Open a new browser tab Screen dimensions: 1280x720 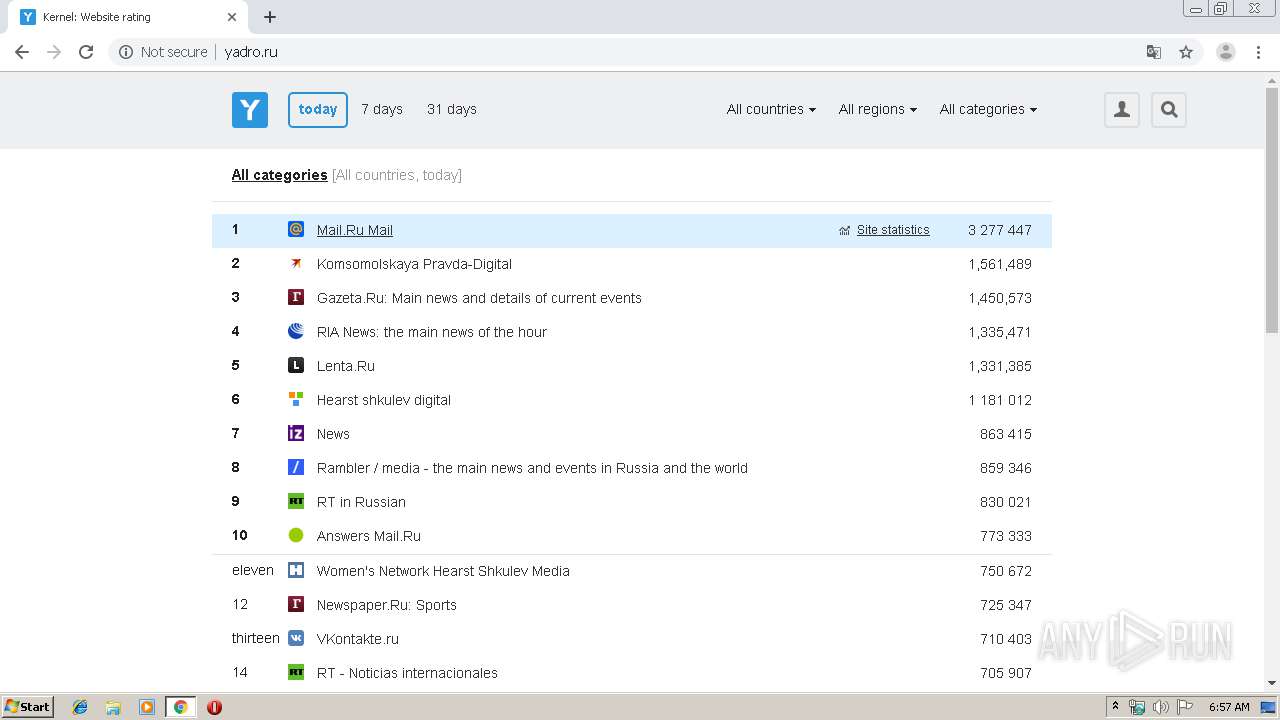tap(270, 17)
